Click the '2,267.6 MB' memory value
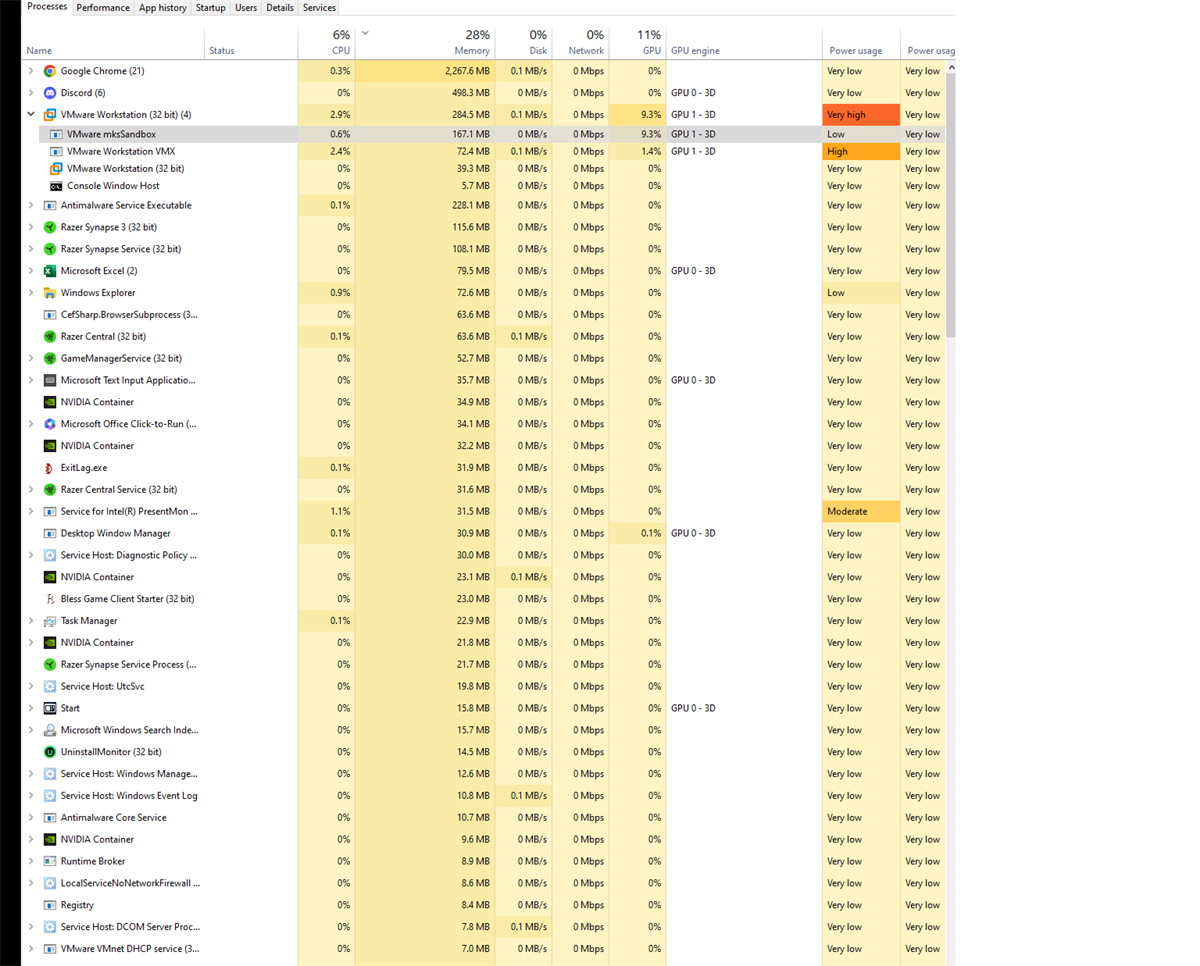Image resolution: width=1200 pixels, height=966 pixels. click(x=467, y=71)
